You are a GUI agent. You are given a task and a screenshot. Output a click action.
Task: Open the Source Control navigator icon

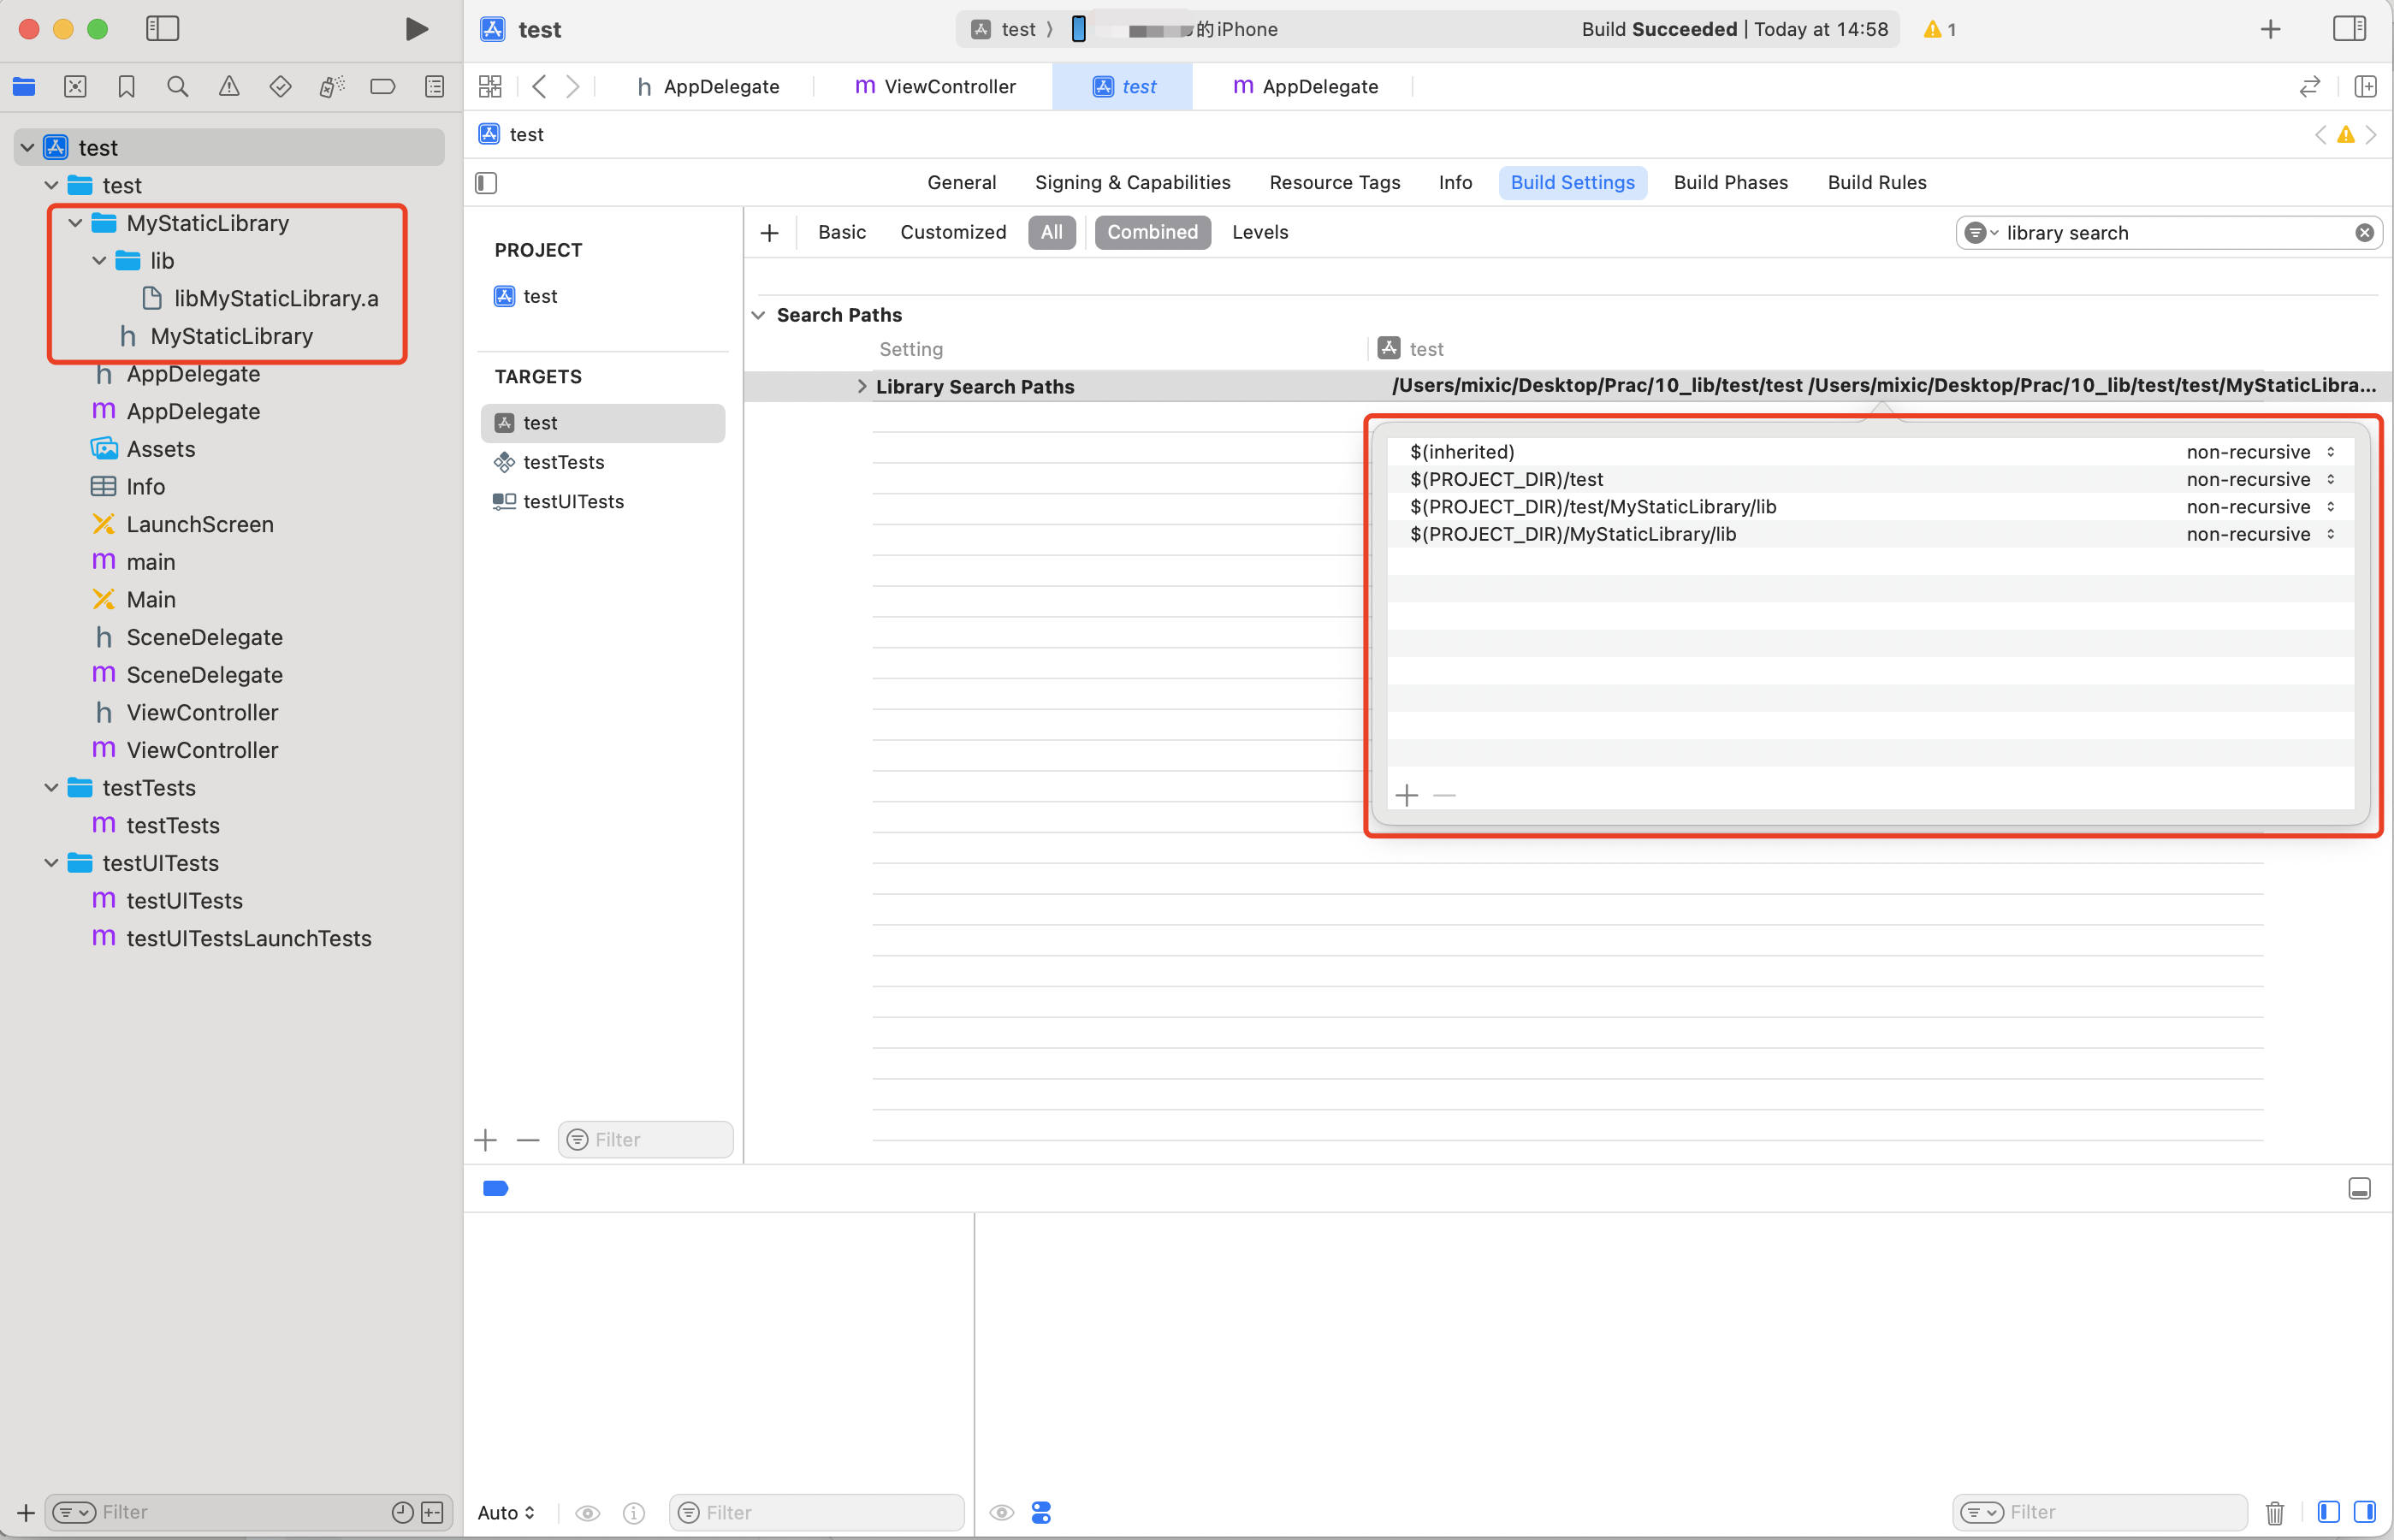75,87
